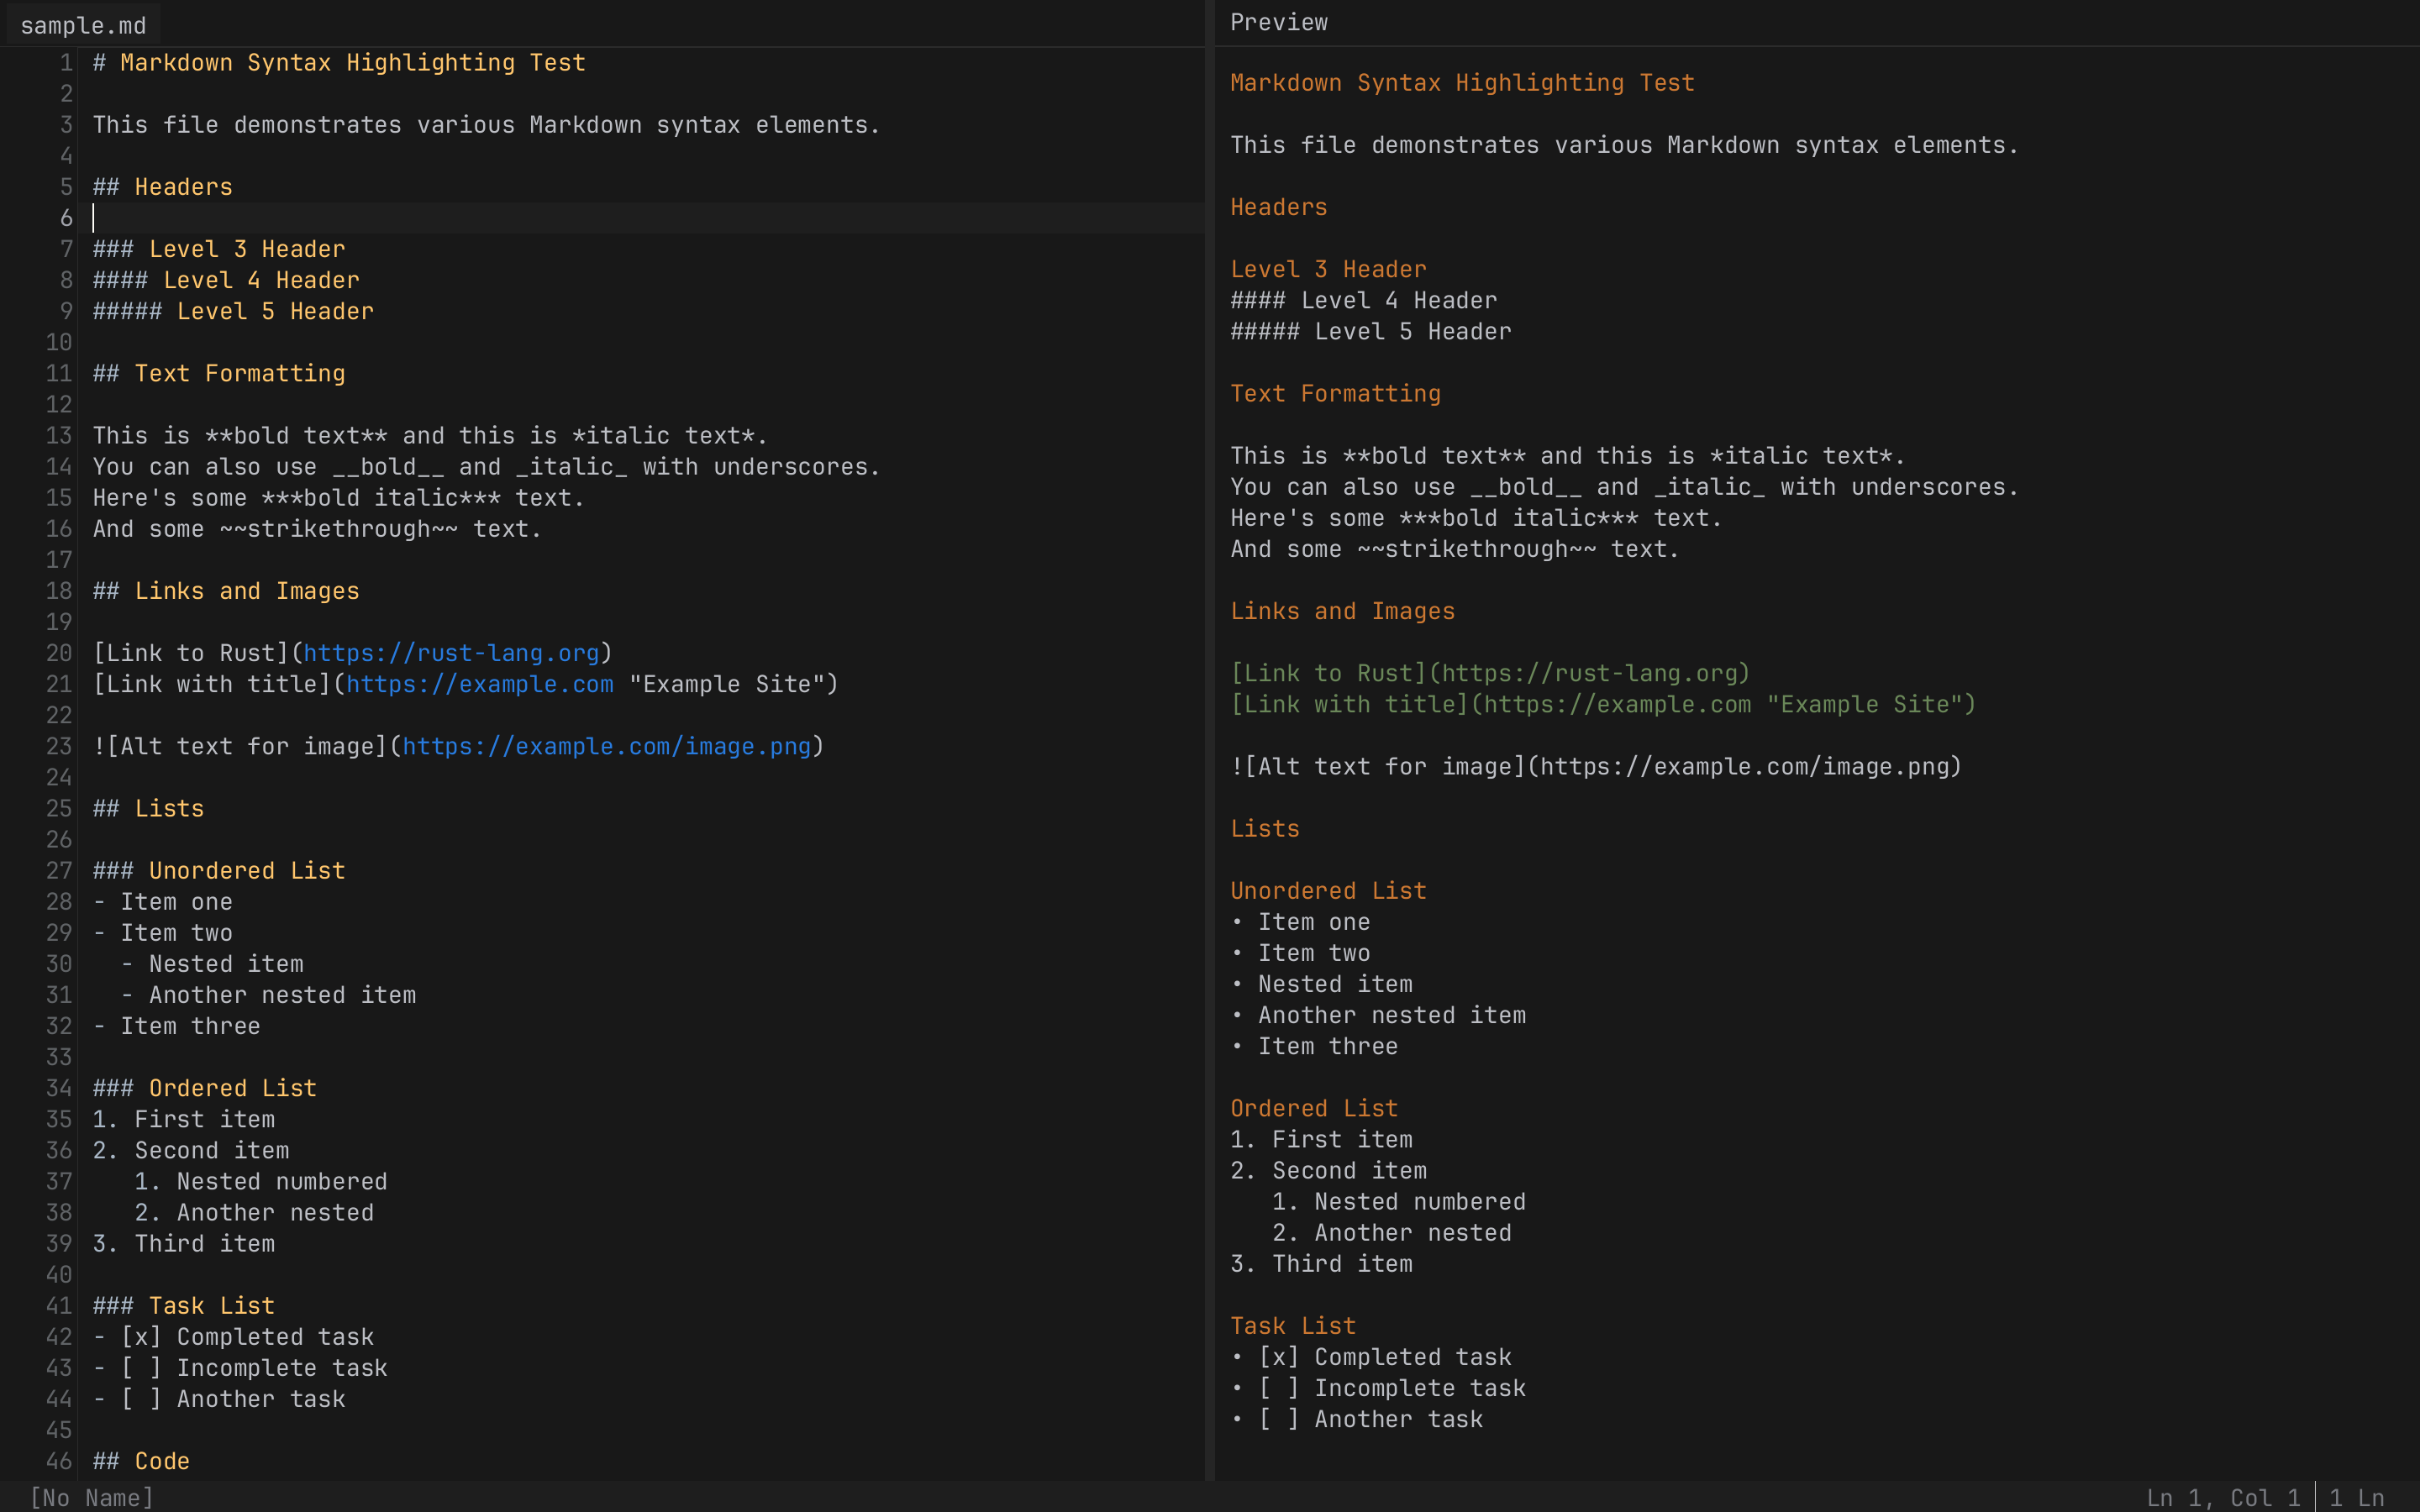The height and width of the screenshot is (1512, 2420).
Task: Click line number 6 in the gutter
Action: click(66, 218)
